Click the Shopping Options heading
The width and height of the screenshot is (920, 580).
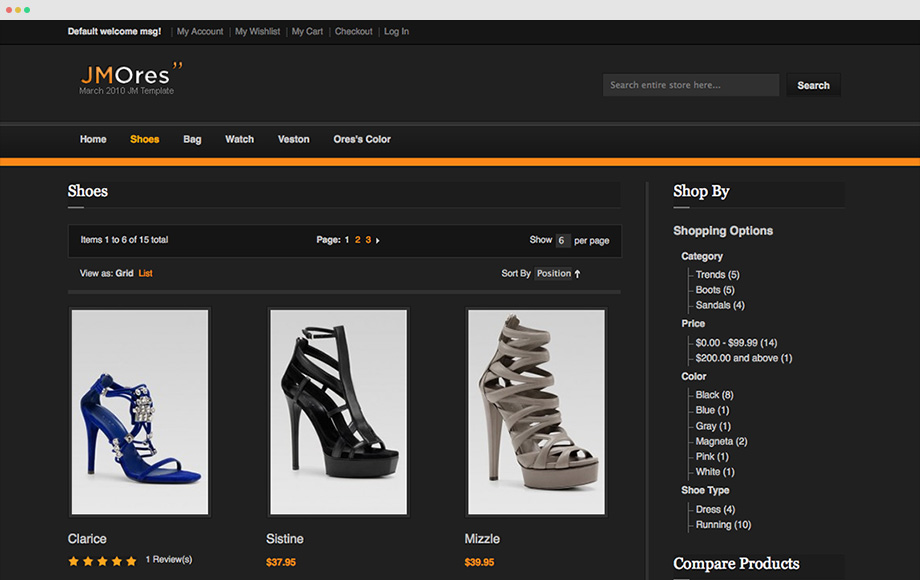[x=723, y=231]
